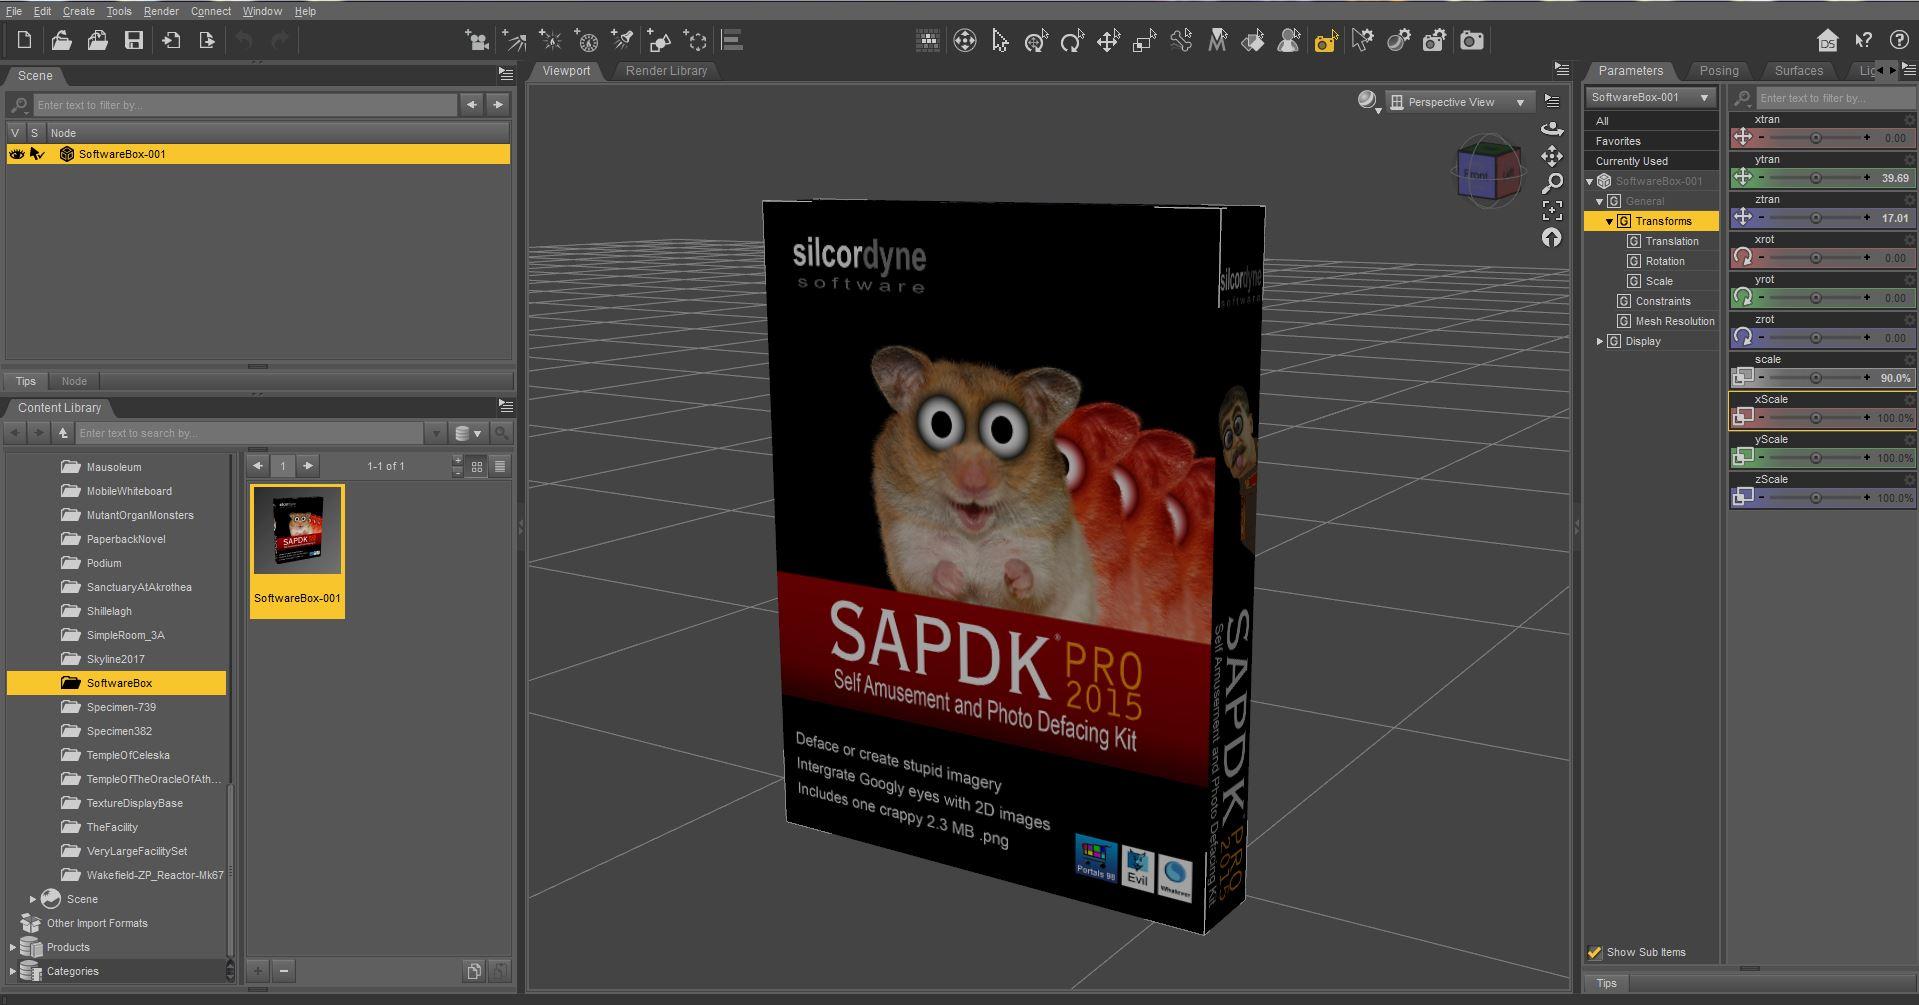Image resolution: width=1919 pixels, height=1005 pixels.
Task: Click the view cube in viewport
Action: click(1488, 172)
